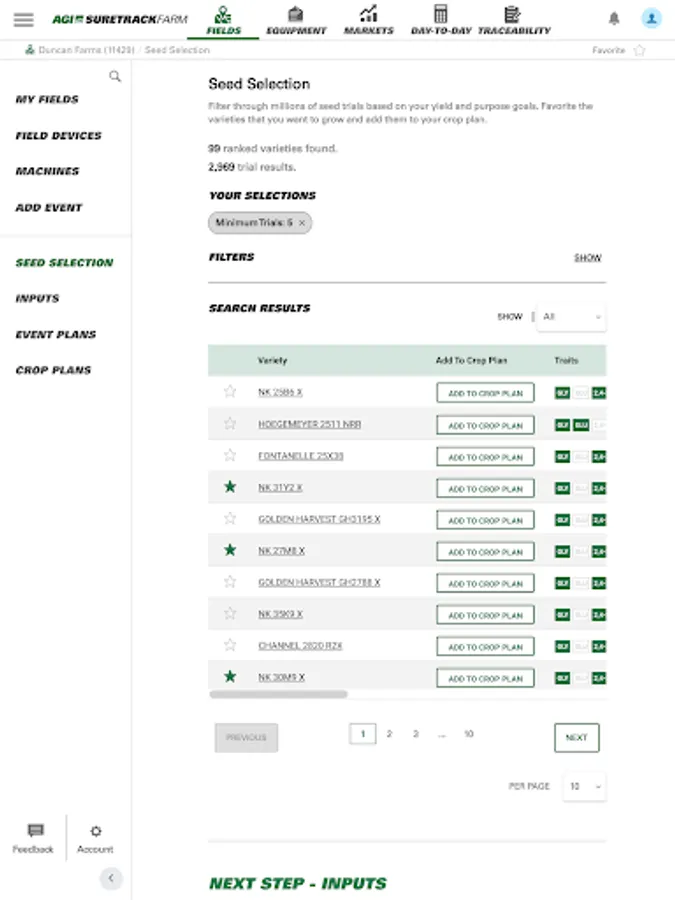Screen dimensions: 675x900
Task: Switch to the Fields tab
Action: [223, 21]
